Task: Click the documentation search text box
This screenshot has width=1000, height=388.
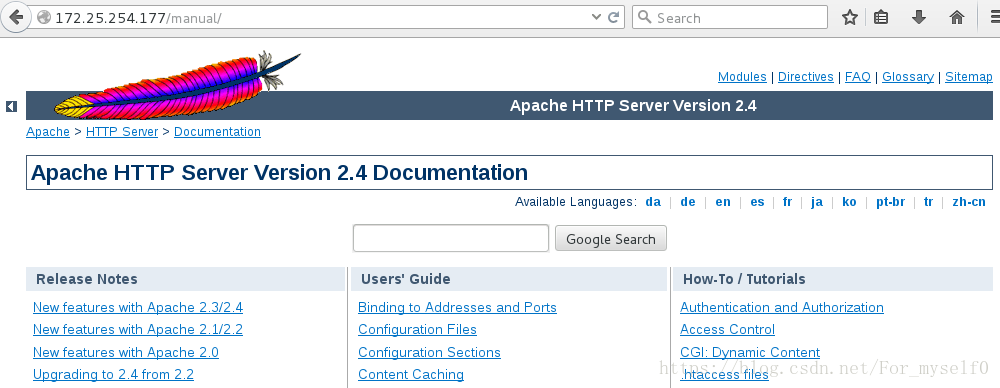Action: pyautogui.click(x=451, y=238)
